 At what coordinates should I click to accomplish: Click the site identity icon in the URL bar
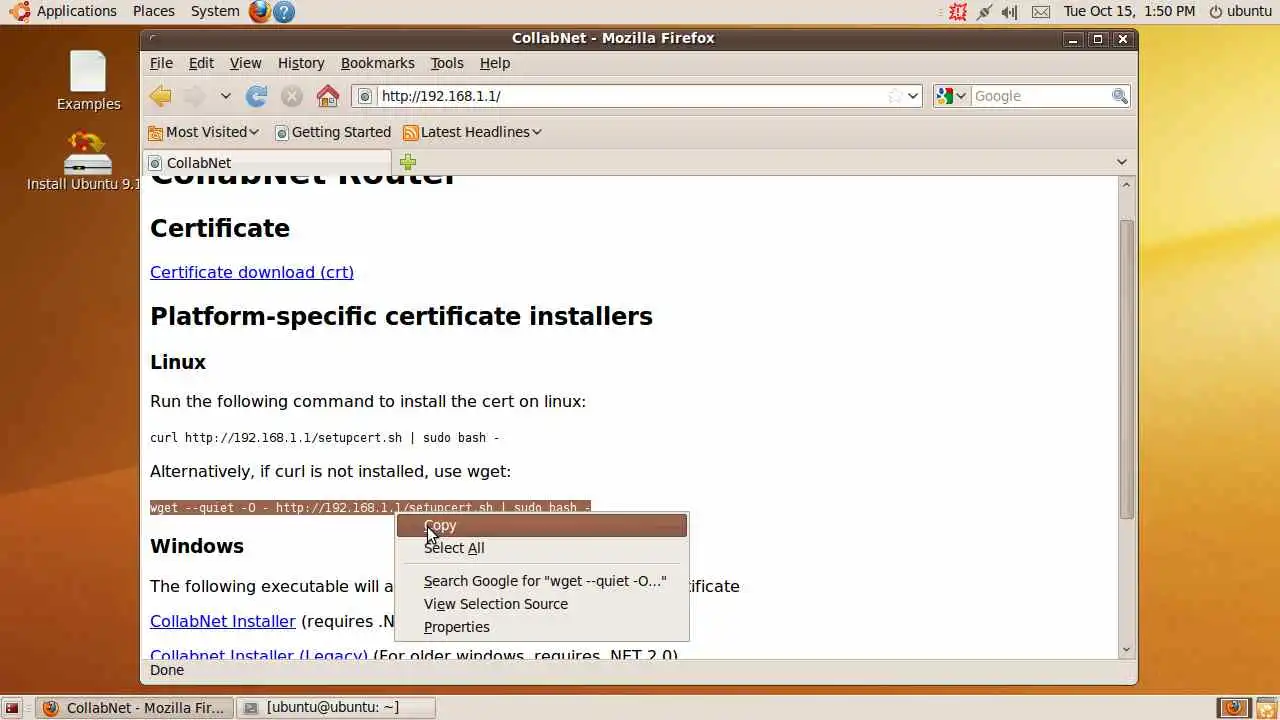pyautogui.click(x=365, y=96)
